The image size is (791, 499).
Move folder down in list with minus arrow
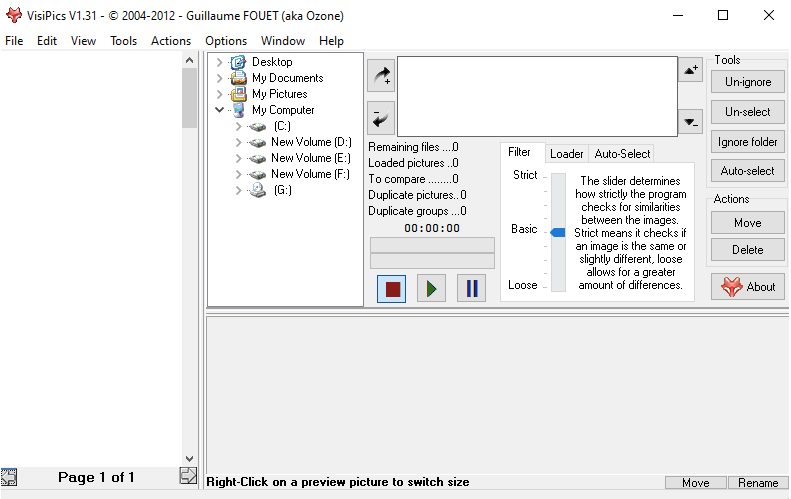[x=691, y=122]
